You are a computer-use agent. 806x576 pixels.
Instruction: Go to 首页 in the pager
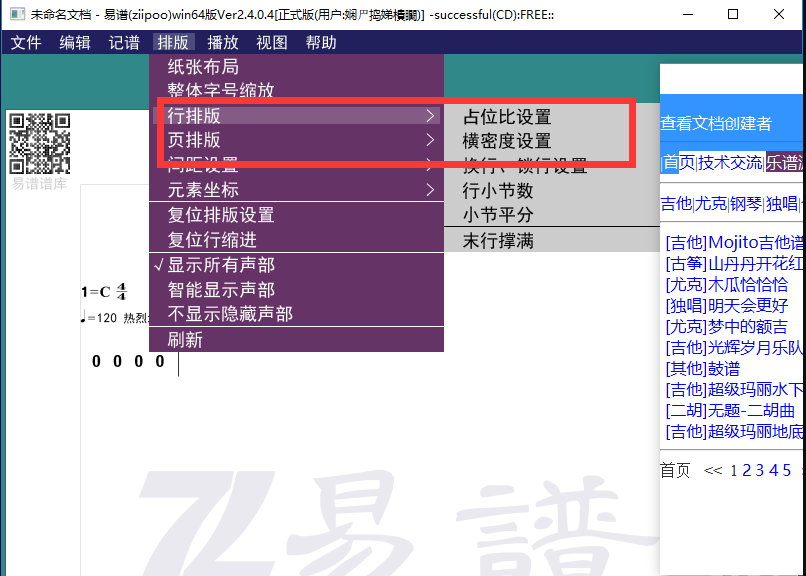click(675, 470)
